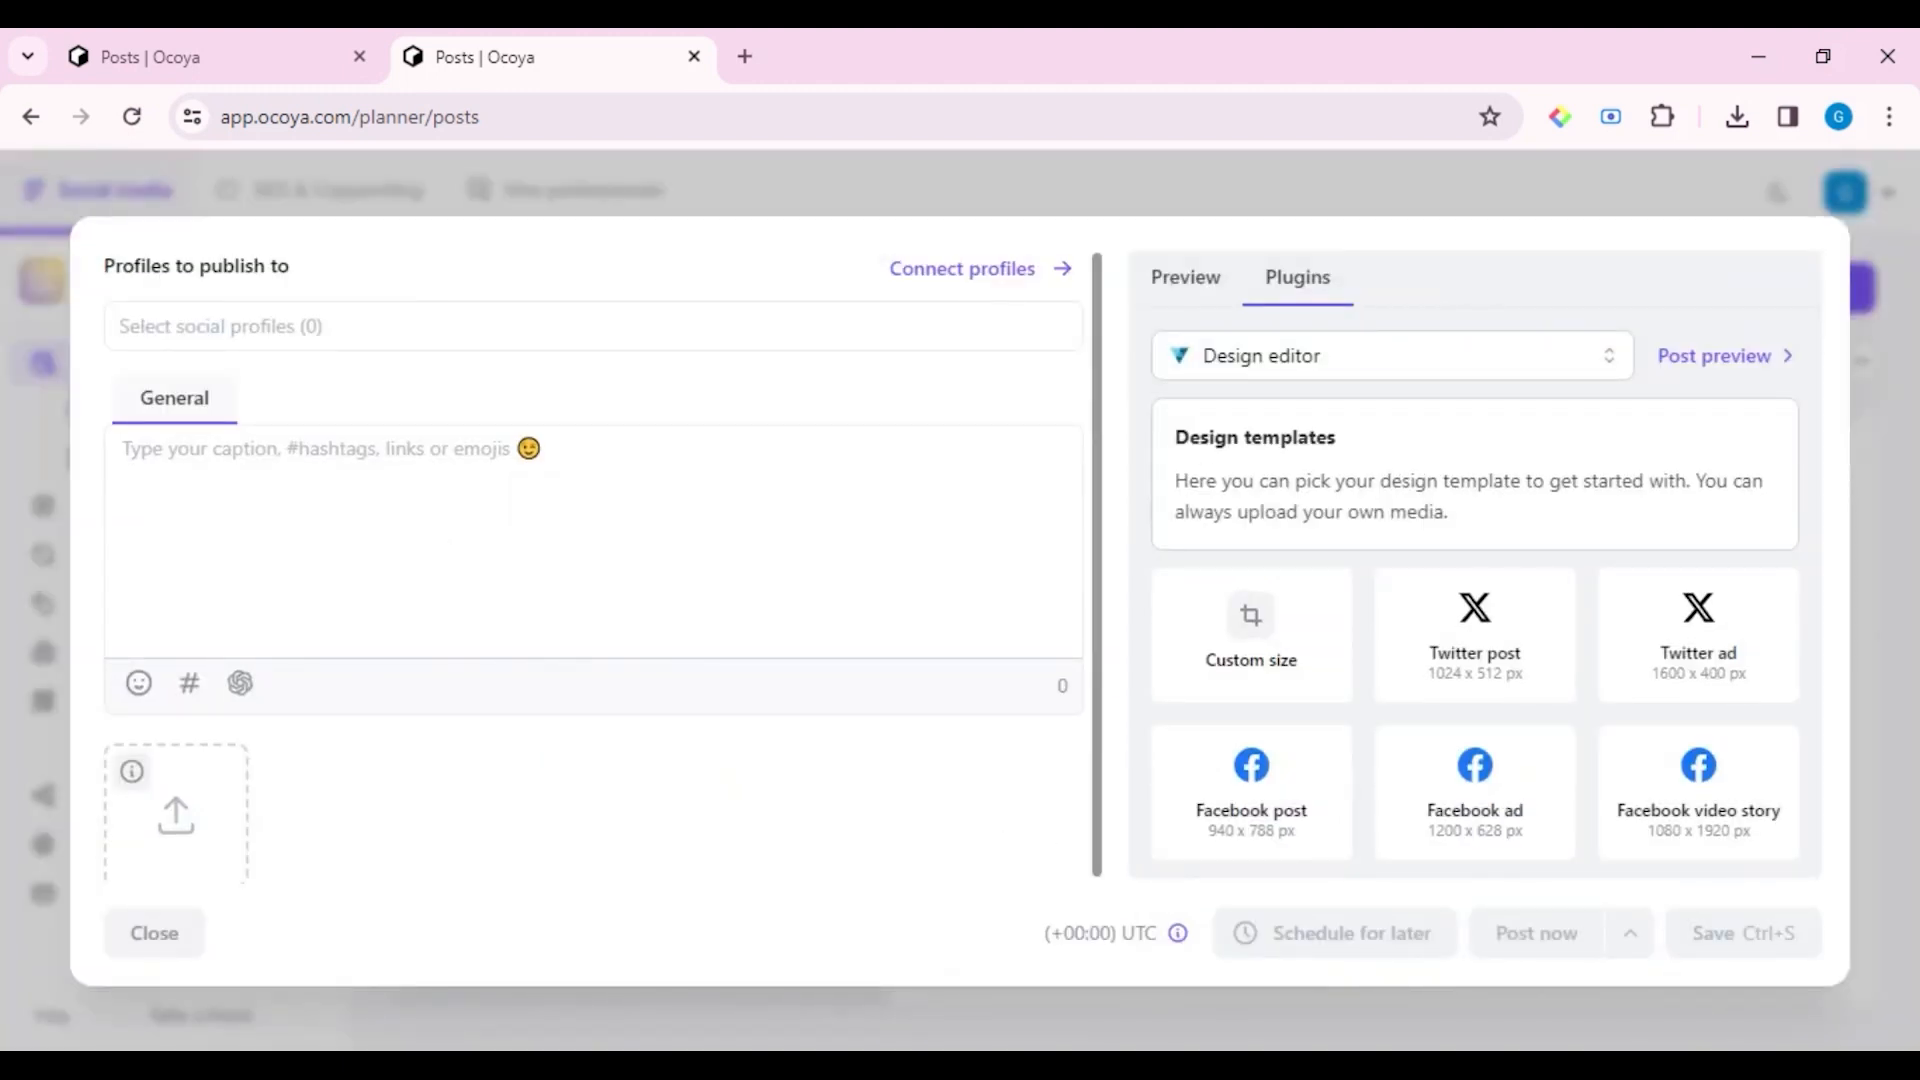The width and height of the screenshot is (1920, 1080).
Task: Click the UTC timezone info icon
Action: (1178, 934)
